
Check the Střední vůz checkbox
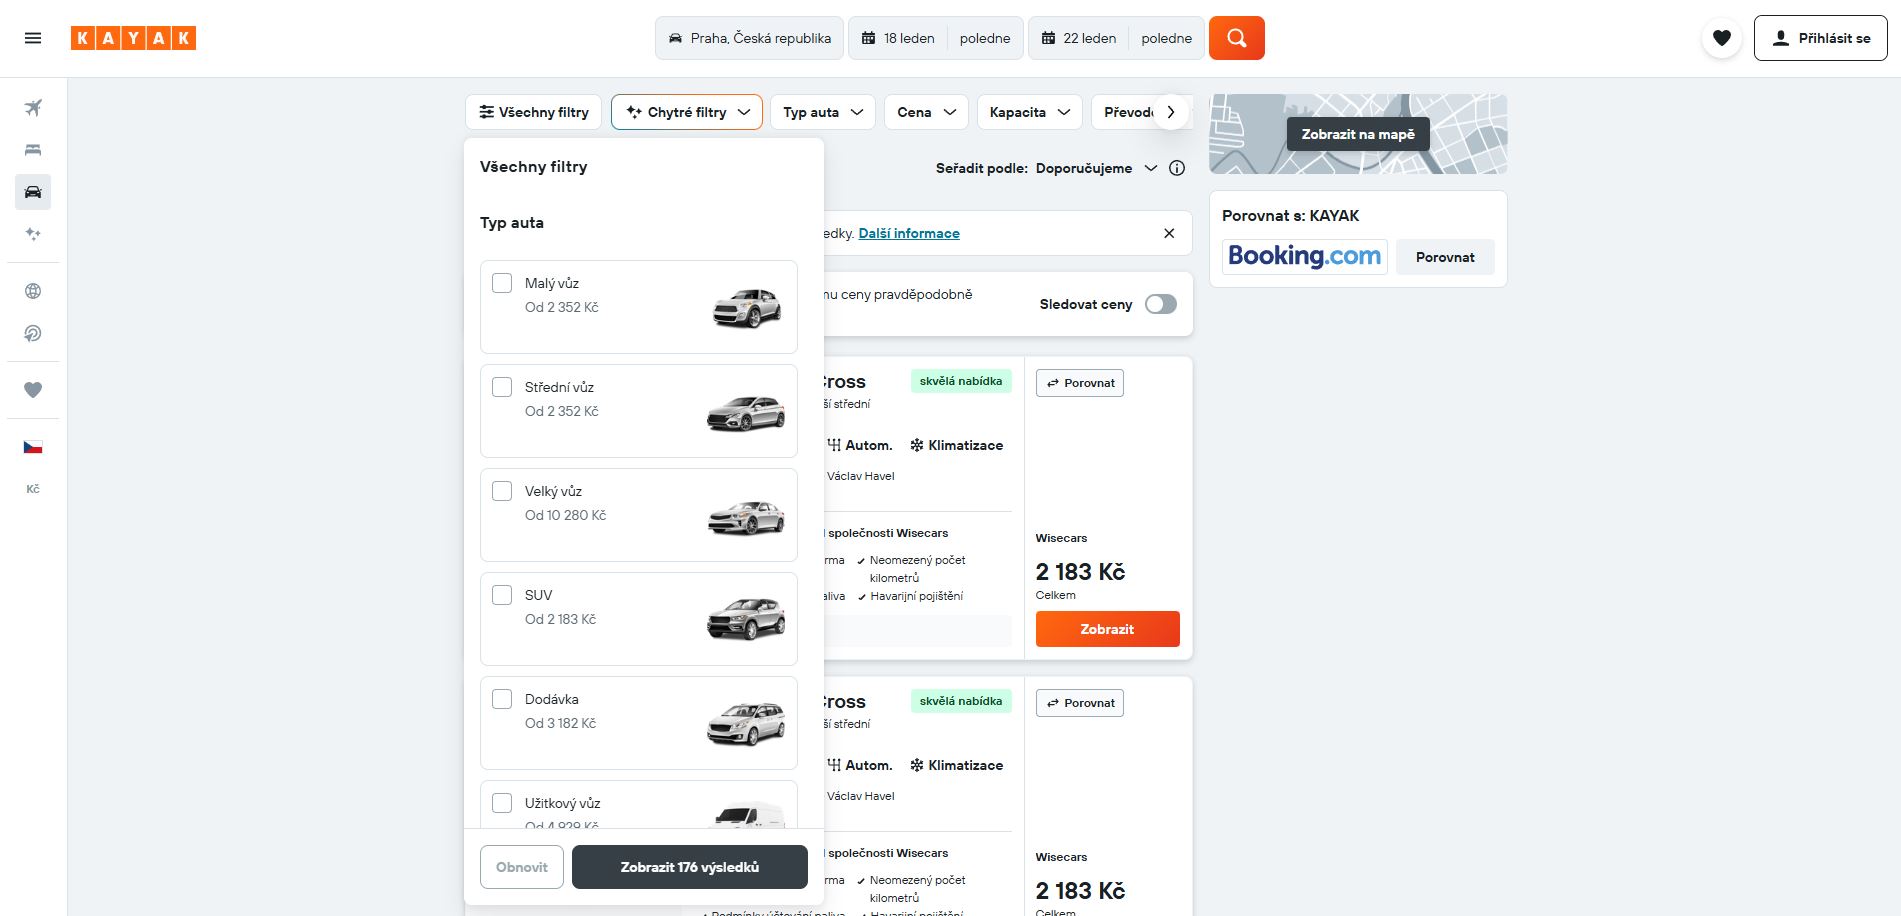click(x=502, y=387)
